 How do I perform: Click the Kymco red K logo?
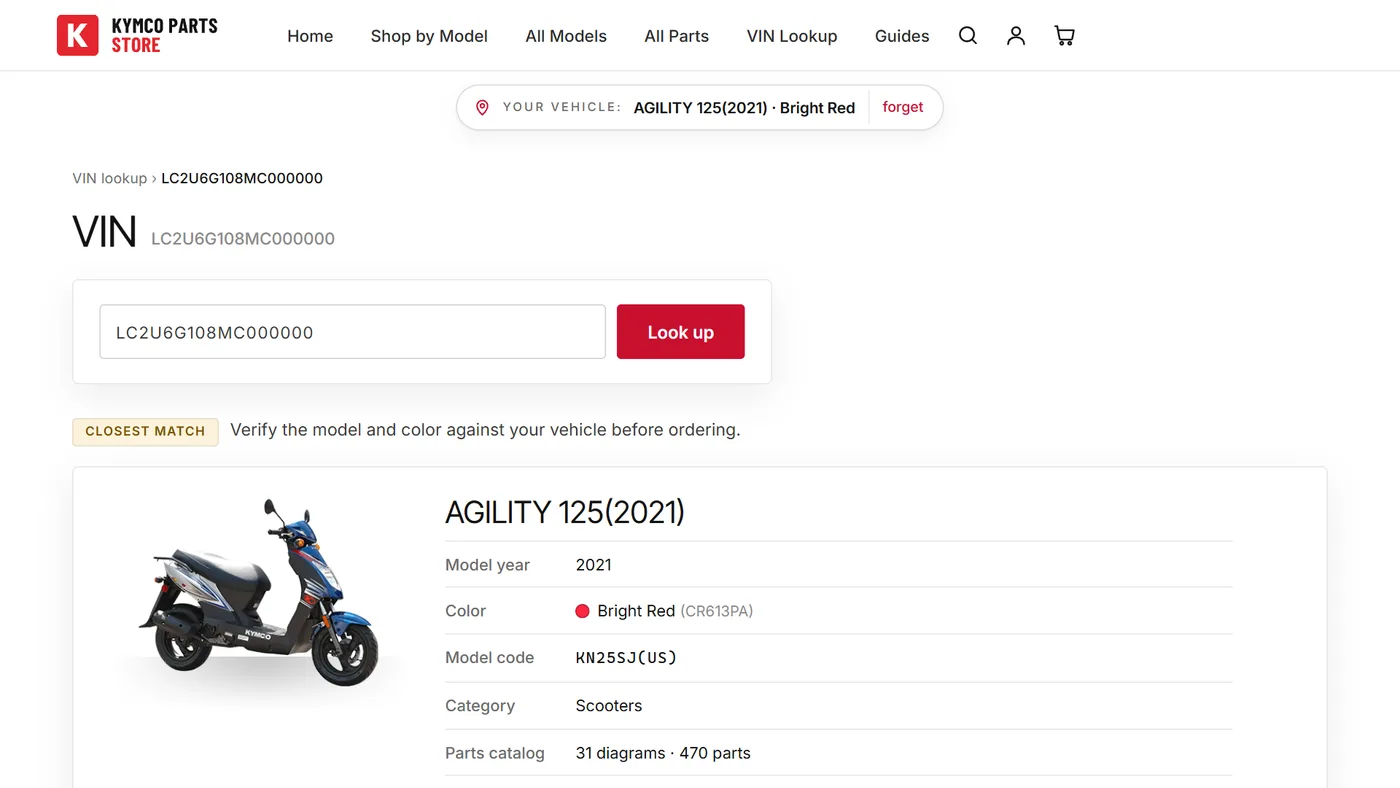click(x=78, y=35)
